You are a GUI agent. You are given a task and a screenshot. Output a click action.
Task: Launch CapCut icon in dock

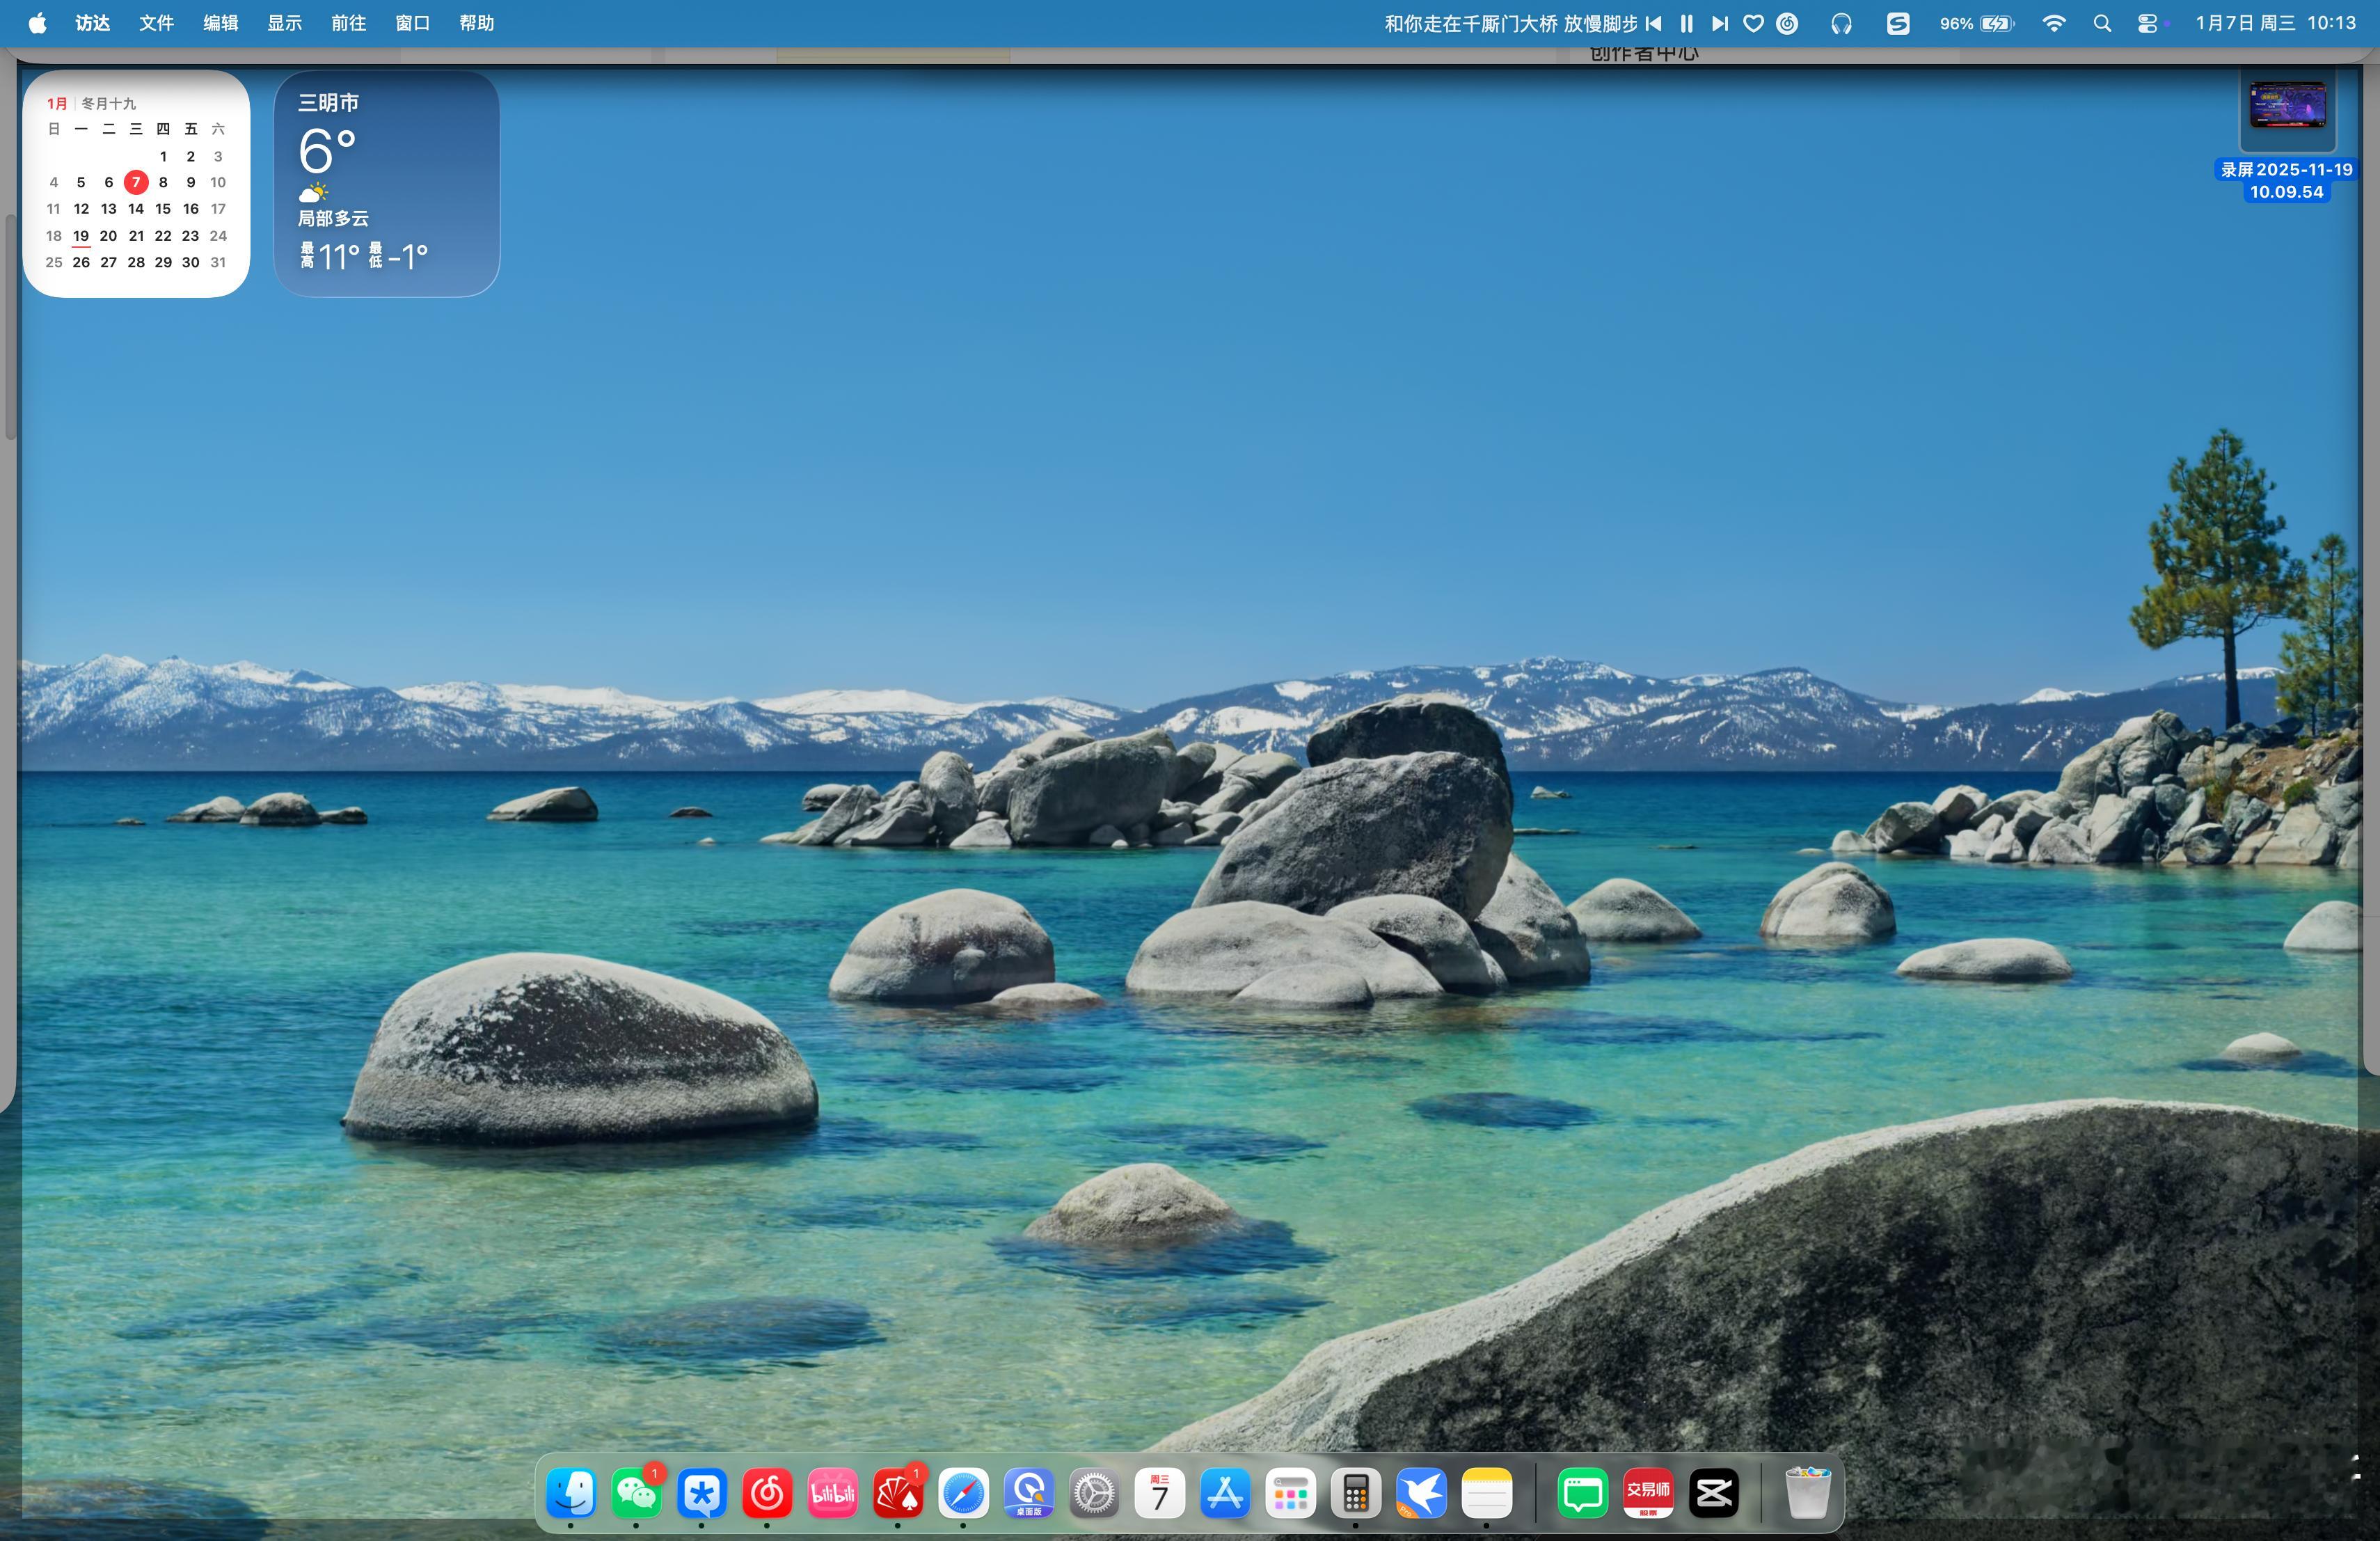(x=1713, y=1494)
